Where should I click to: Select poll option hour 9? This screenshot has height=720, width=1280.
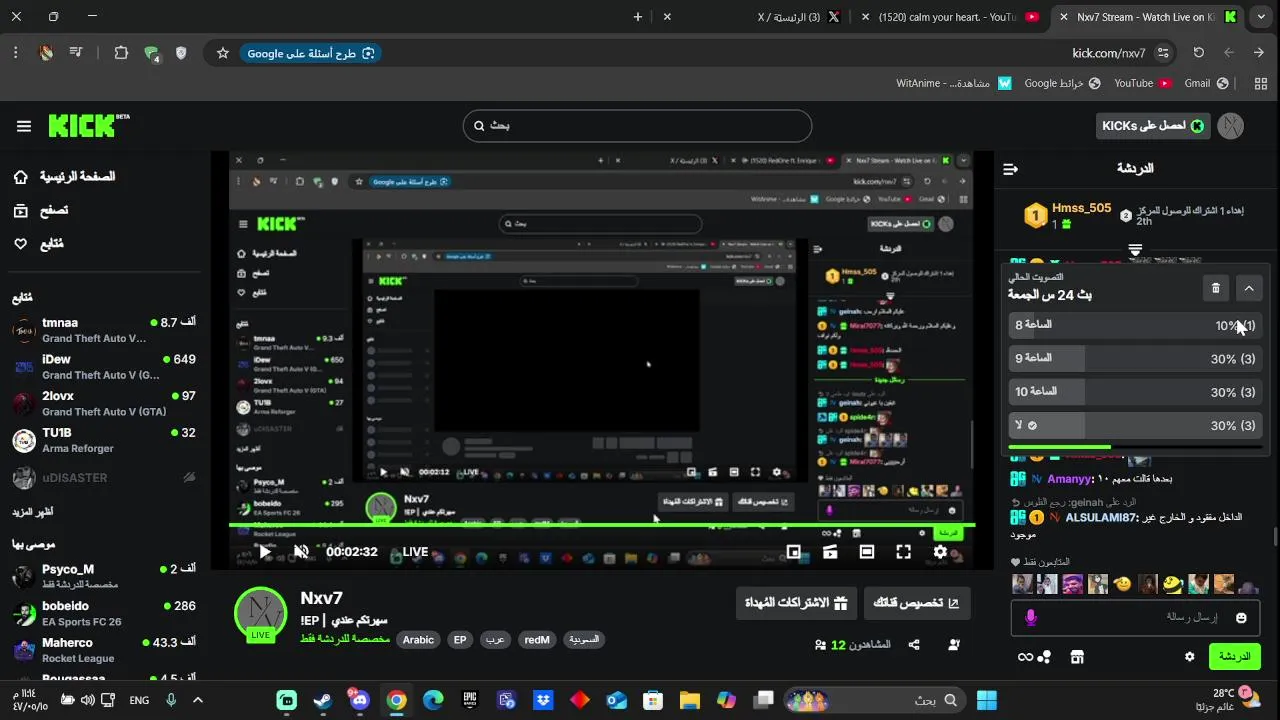(1135, 358)
